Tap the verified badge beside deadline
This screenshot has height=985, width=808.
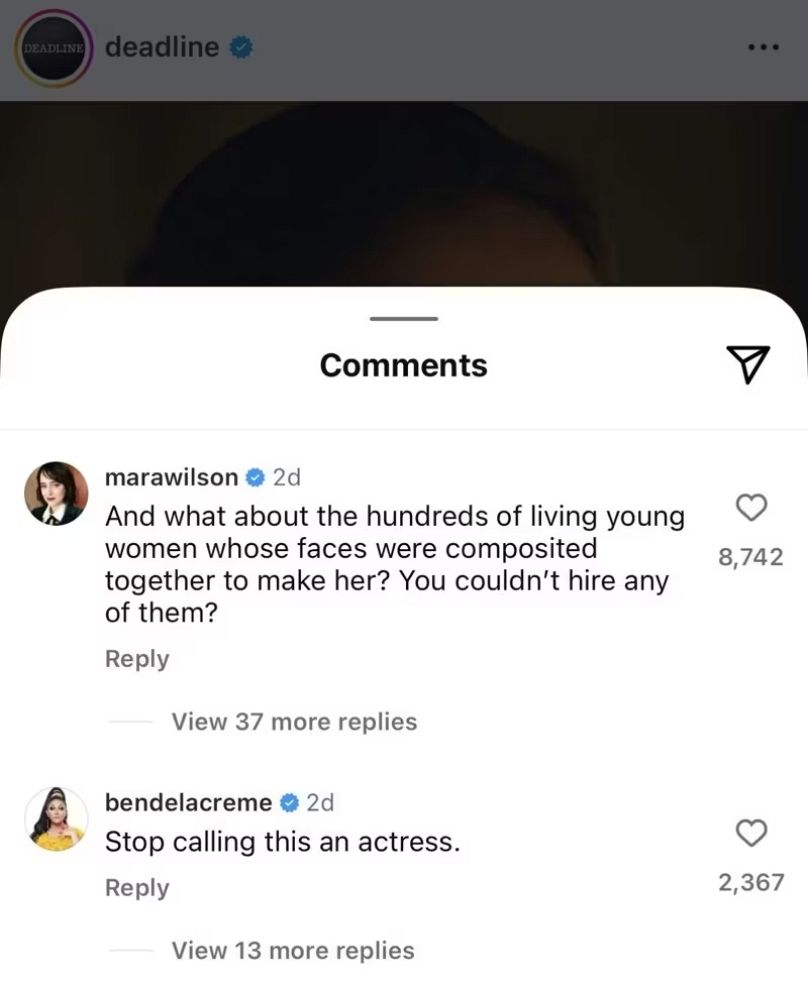[241, 46]
